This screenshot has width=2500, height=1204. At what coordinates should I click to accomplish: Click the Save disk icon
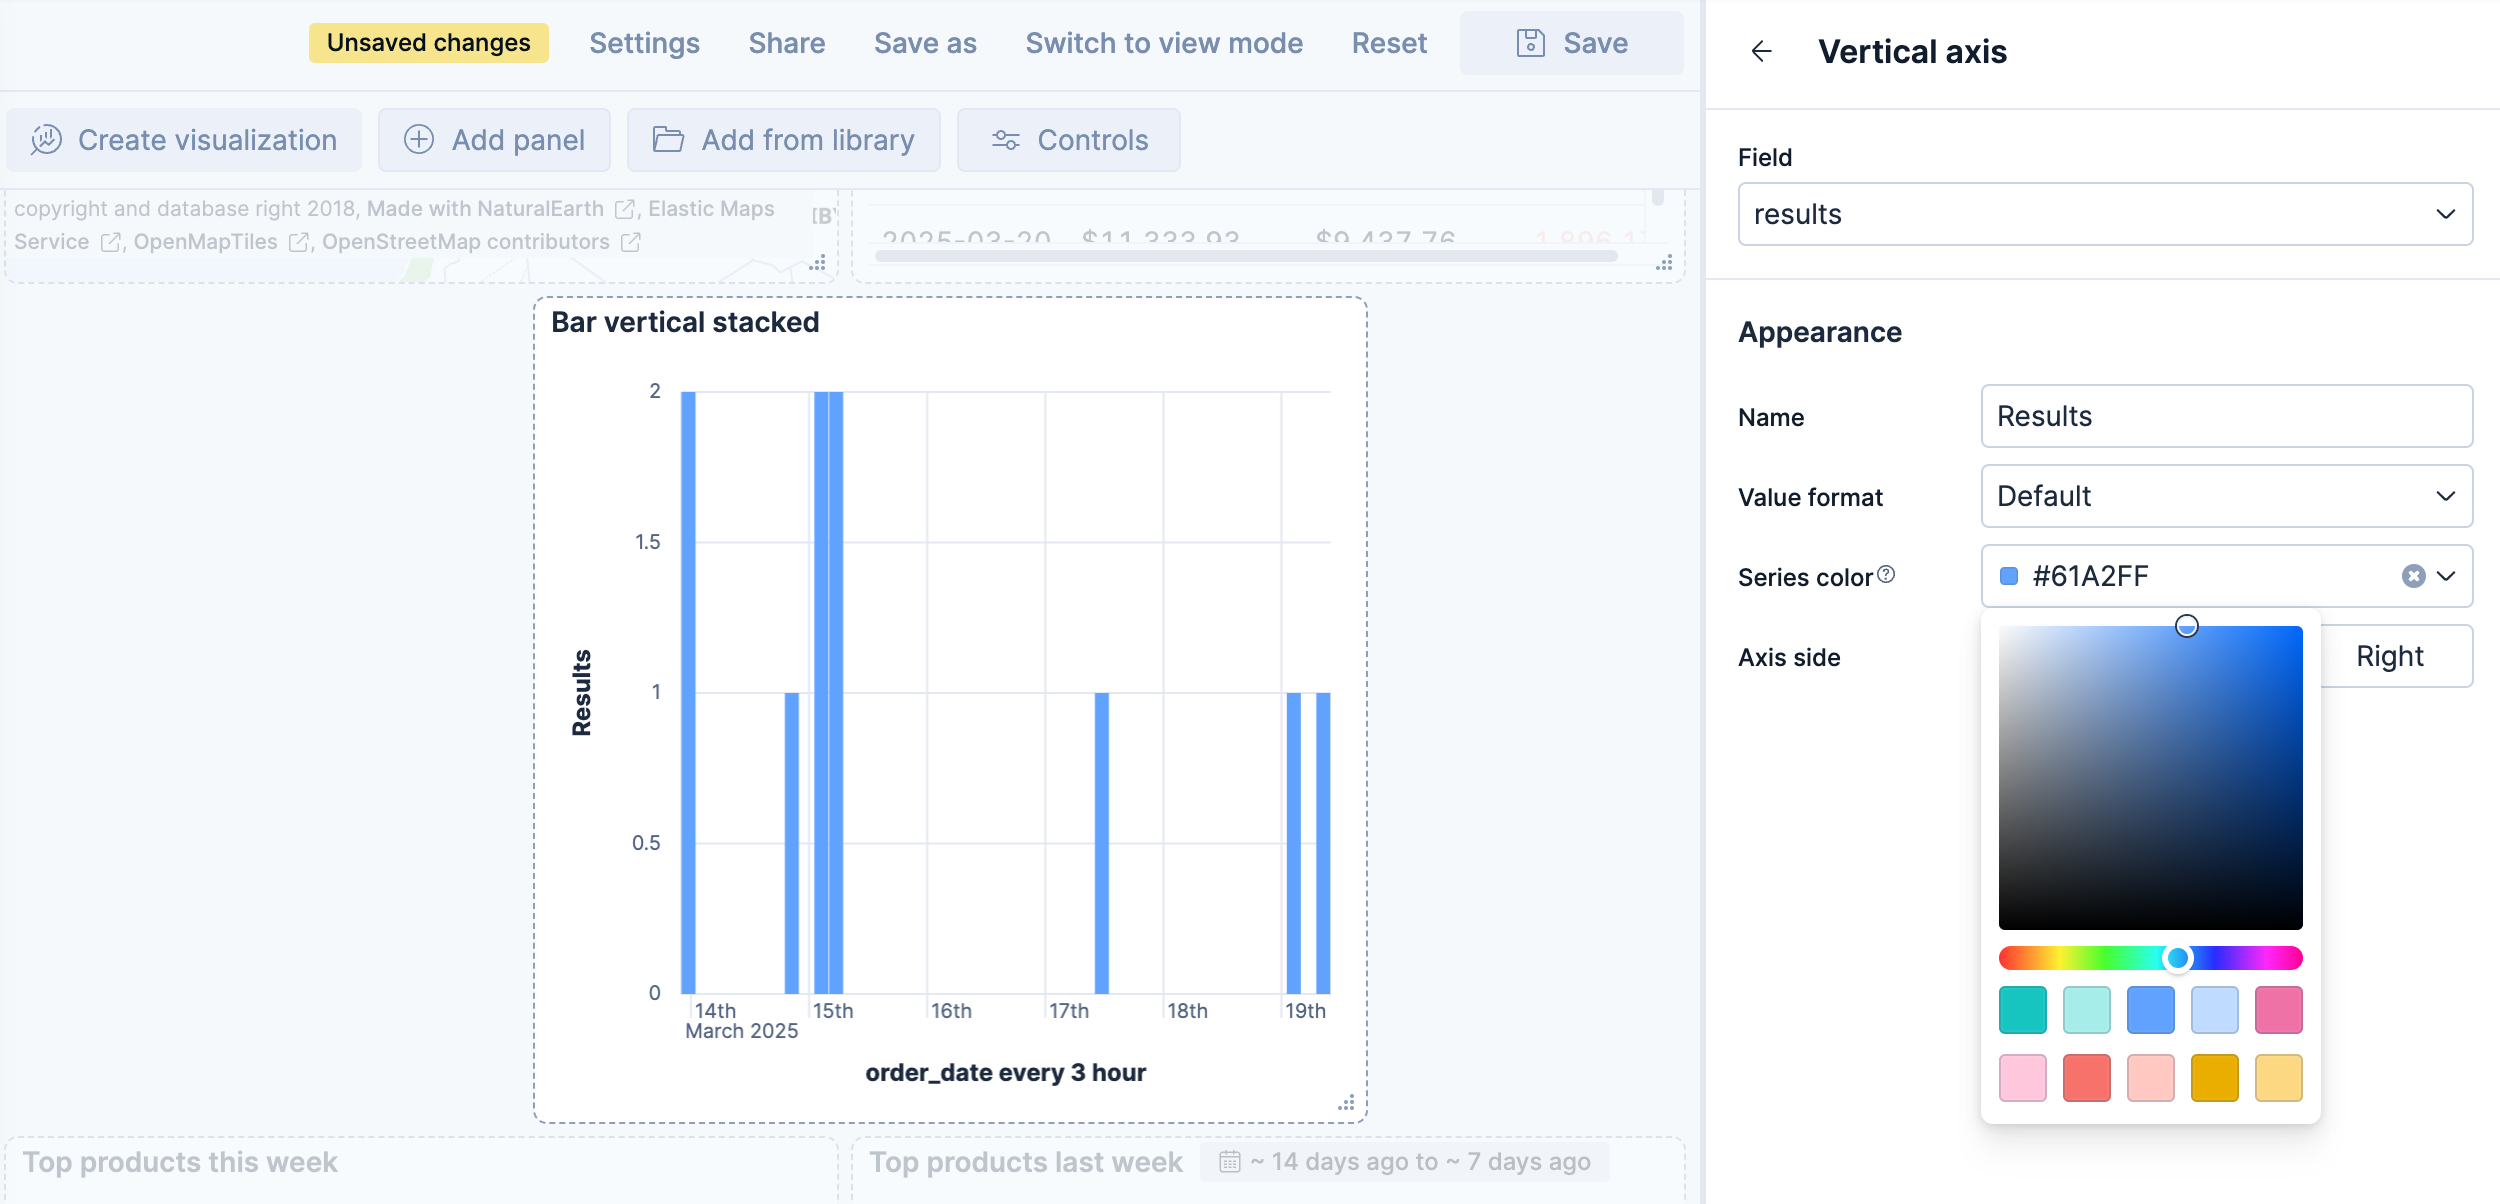[1530, 42]
